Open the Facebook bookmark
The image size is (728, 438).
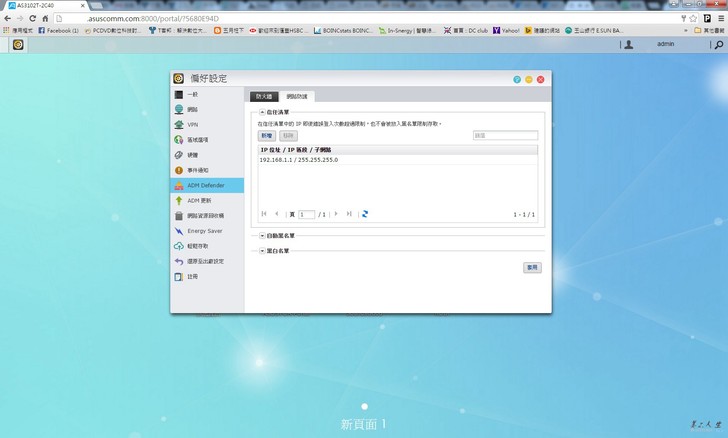(58, 30)
